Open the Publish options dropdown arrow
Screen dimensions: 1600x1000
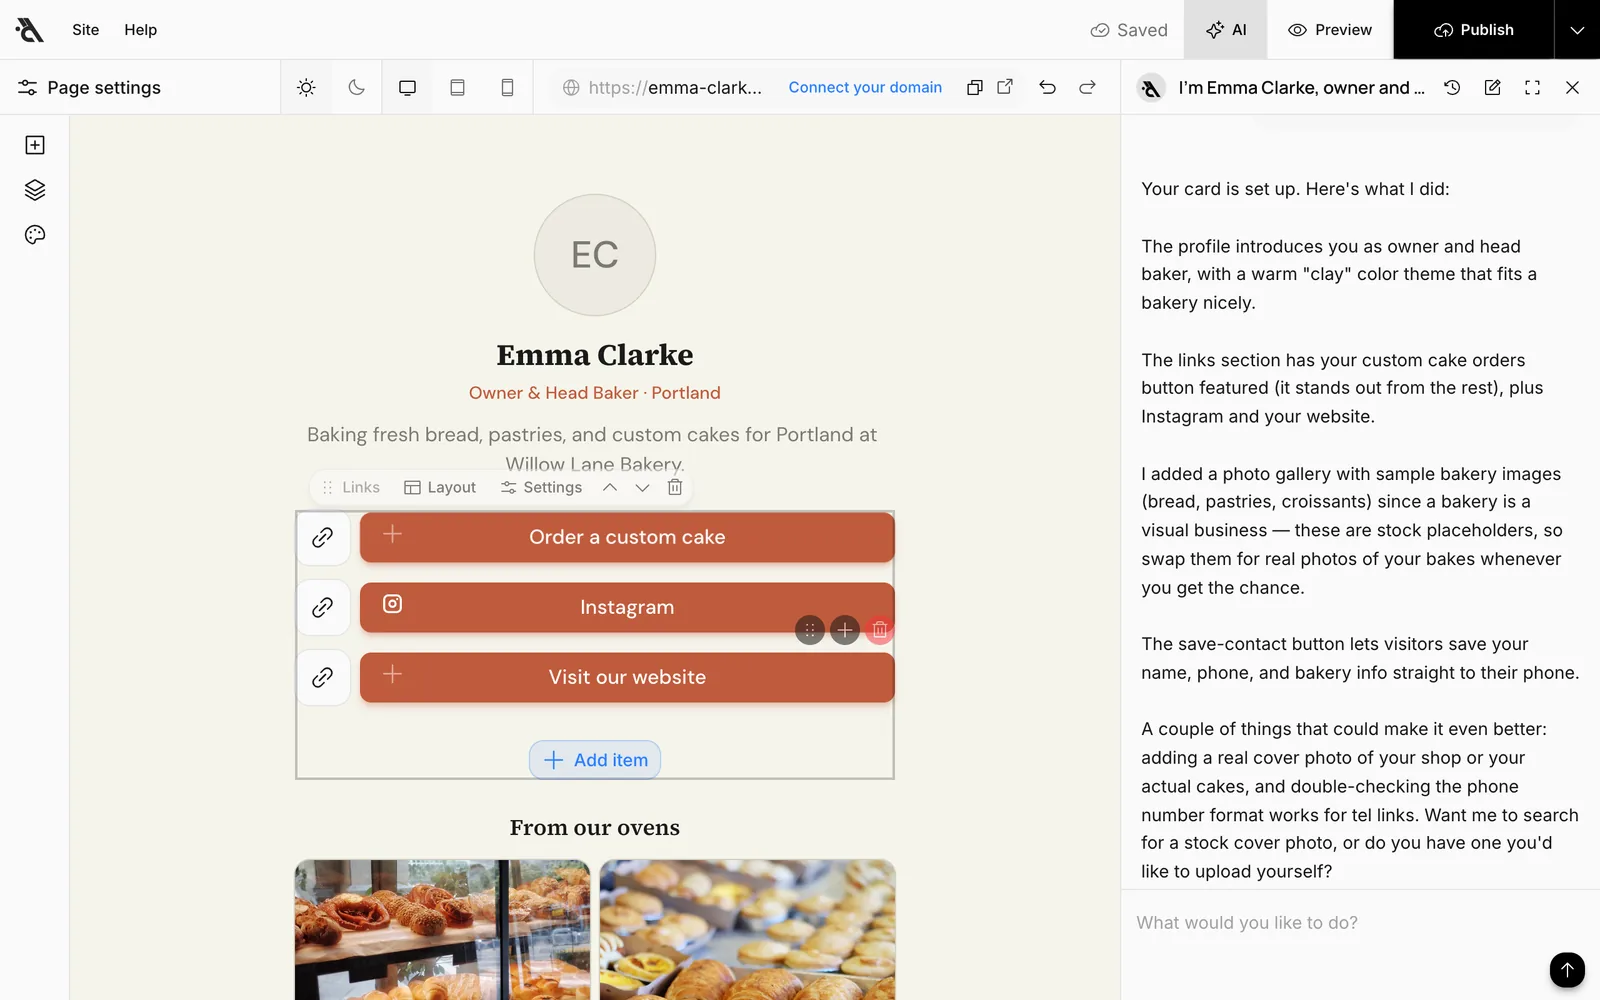click(1577, 30)
